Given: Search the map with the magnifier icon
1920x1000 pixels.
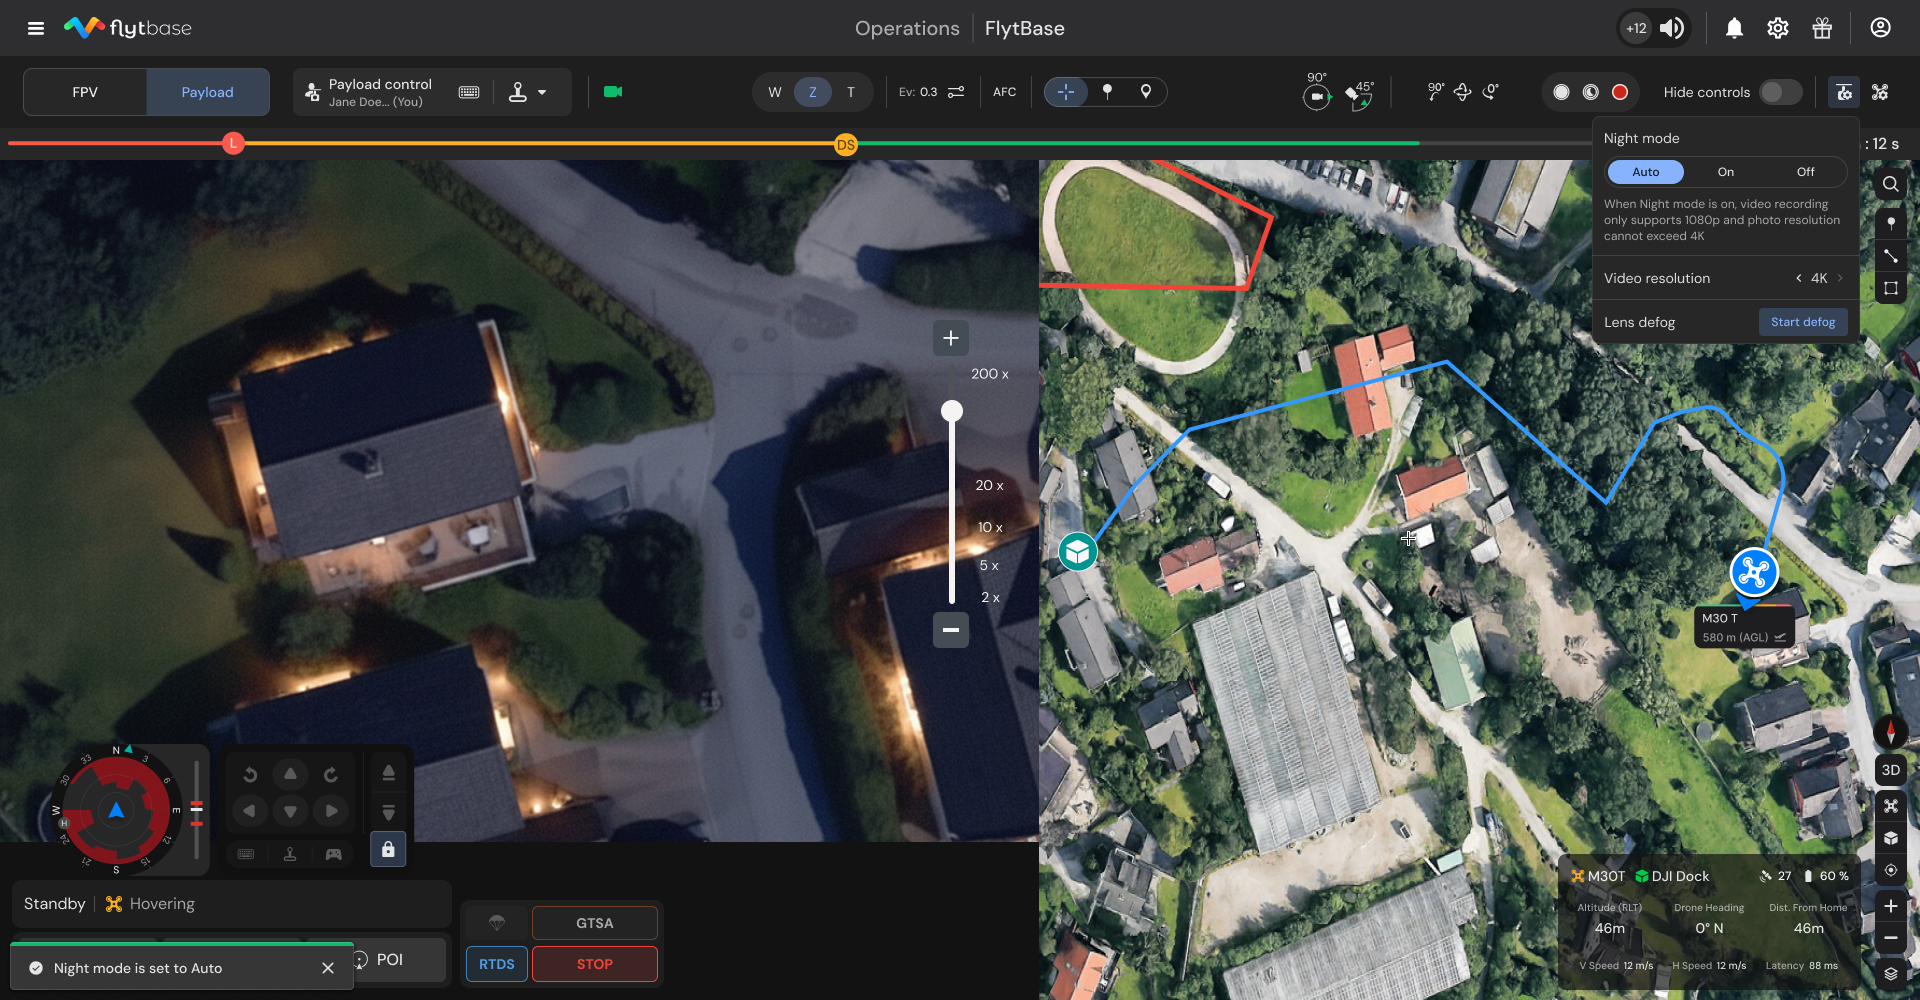Looking at the screenshot, I should tap(1890, 184).
